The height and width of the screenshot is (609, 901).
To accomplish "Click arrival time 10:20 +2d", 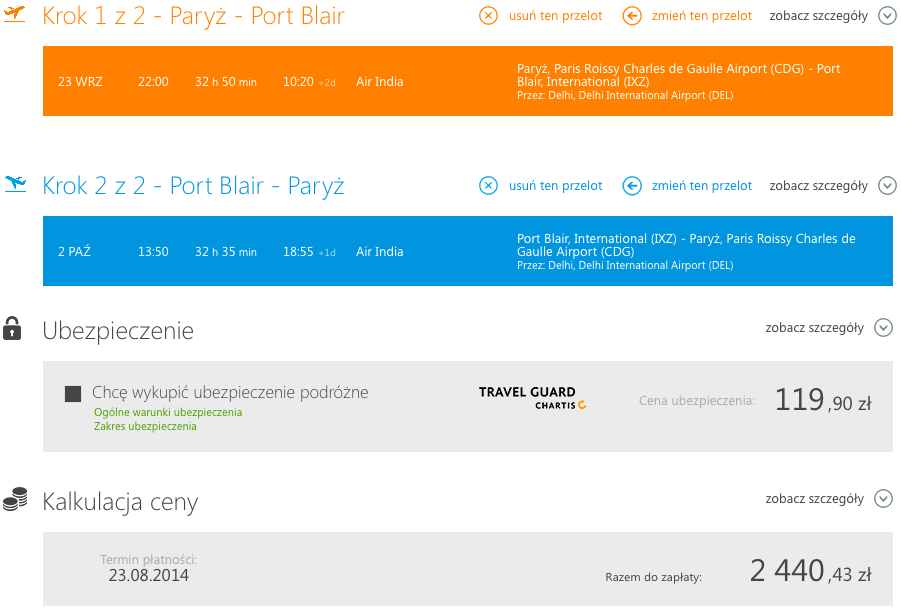I will [309, 82].
